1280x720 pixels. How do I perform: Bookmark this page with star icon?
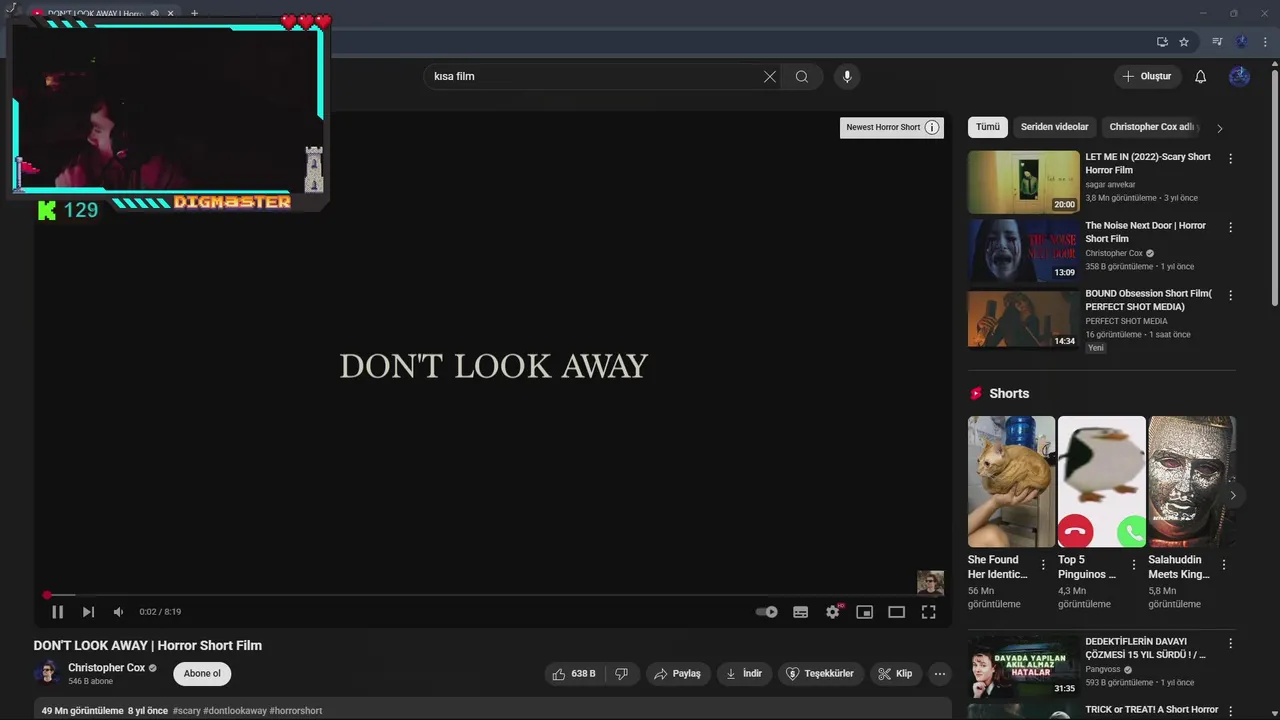(x=1184, y=42)
